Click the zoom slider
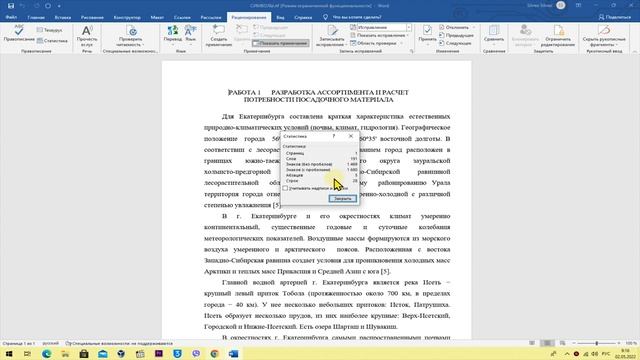640x360 pixels. [596, 343]
